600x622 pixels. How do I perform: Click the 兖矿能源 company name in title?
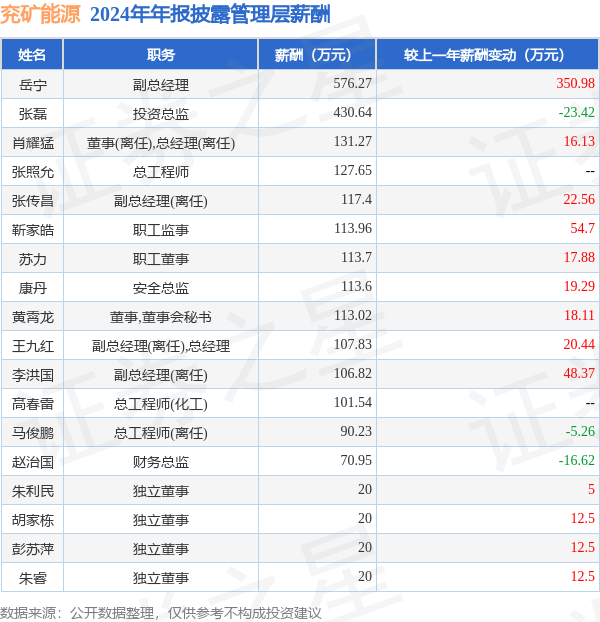coord(40,15)
